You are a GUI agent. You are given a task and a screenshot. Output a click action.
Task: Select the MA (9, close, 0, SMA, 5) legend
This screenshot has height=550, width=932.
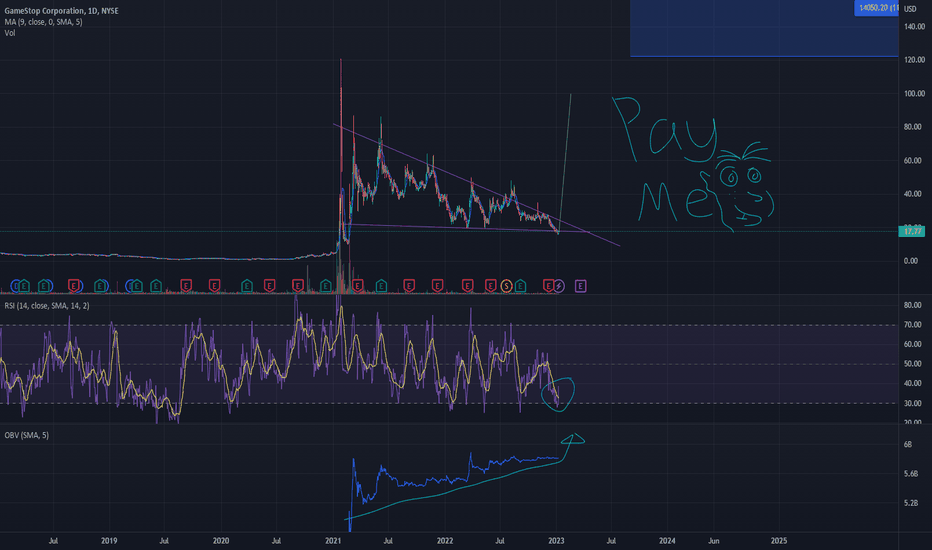pos(43,22)
